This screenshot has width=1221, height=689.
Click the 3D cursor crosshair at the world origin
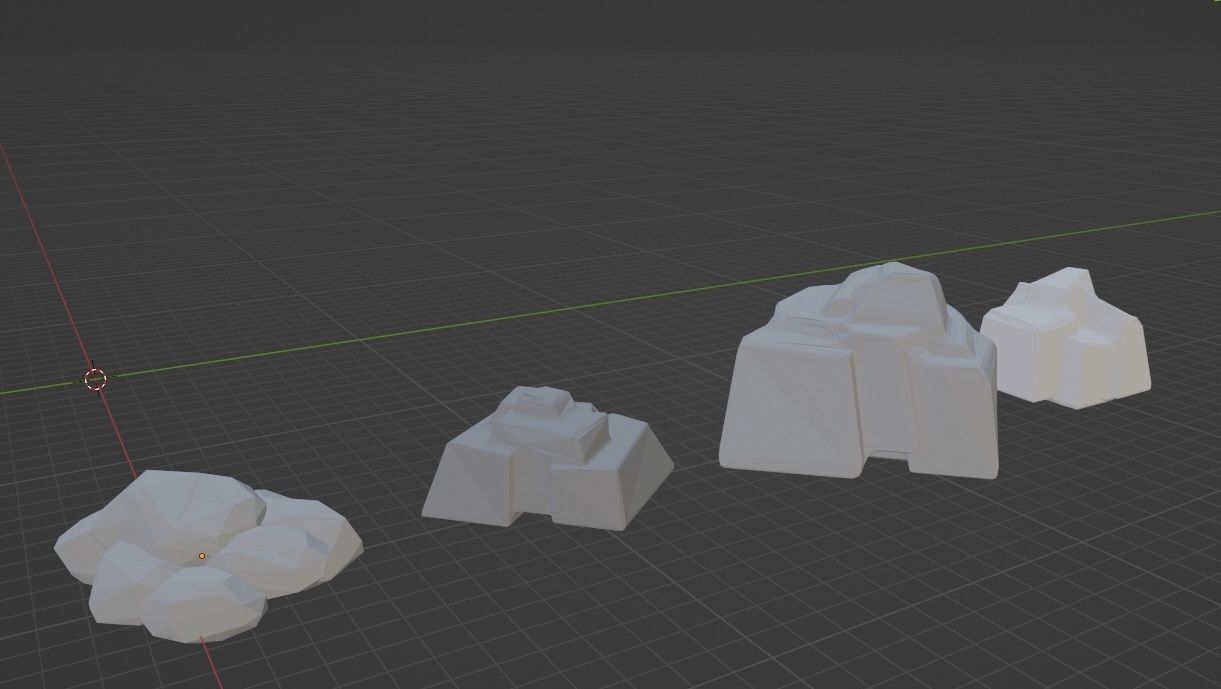tap(95, 379)
